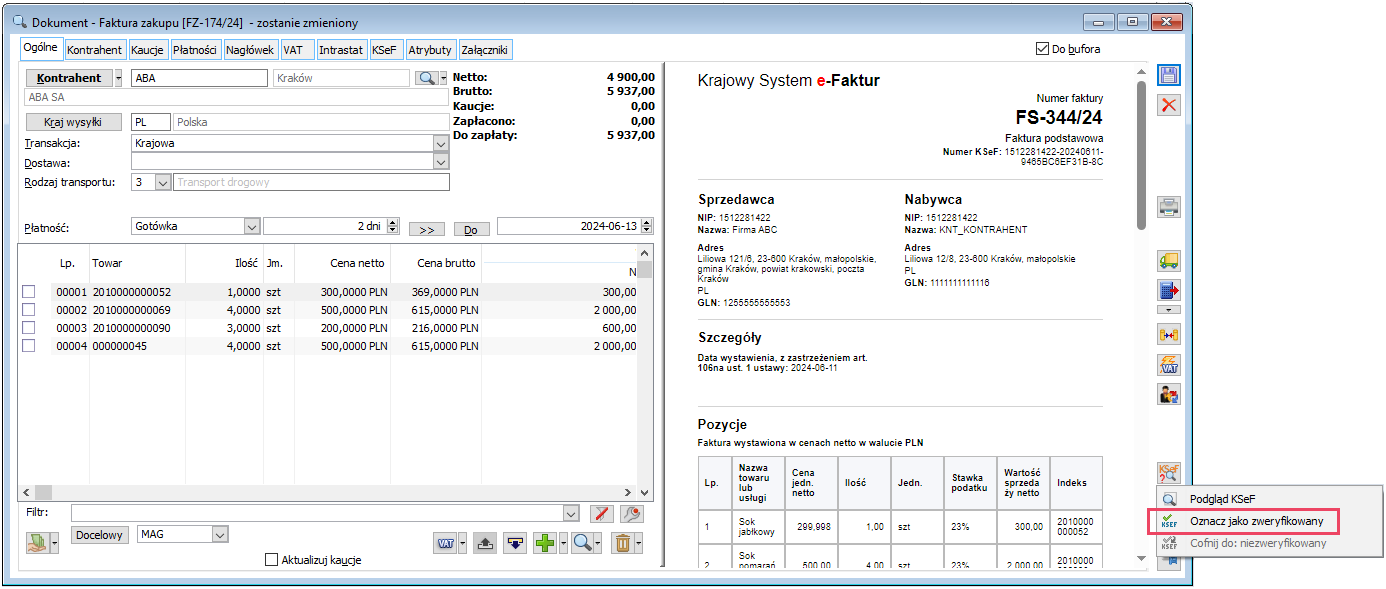Image resolution: width=1386 pixels, height=589 pixels.
Task: Click the hand with money icon
Action: tap(37, 543)
